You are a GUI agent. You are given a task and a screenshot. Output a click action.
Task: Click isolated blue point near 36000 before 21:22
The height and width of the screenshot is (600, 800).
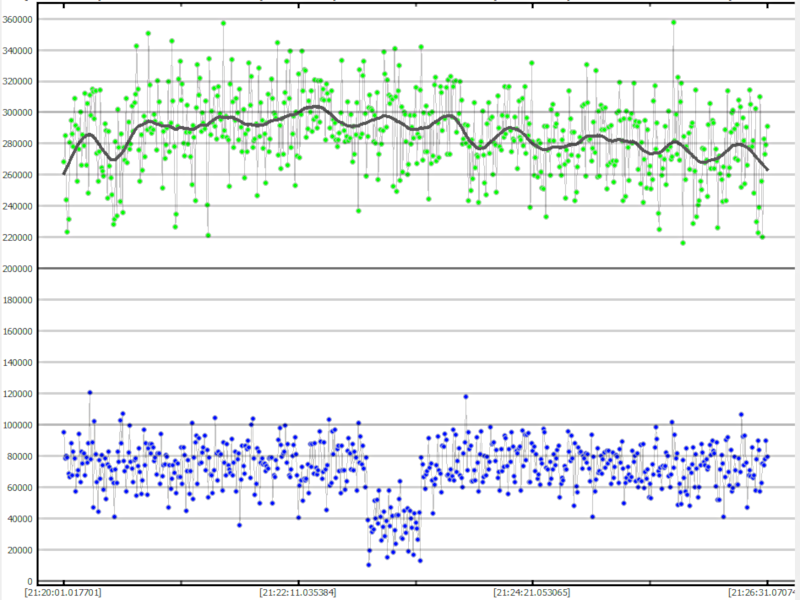coord(239,525)
